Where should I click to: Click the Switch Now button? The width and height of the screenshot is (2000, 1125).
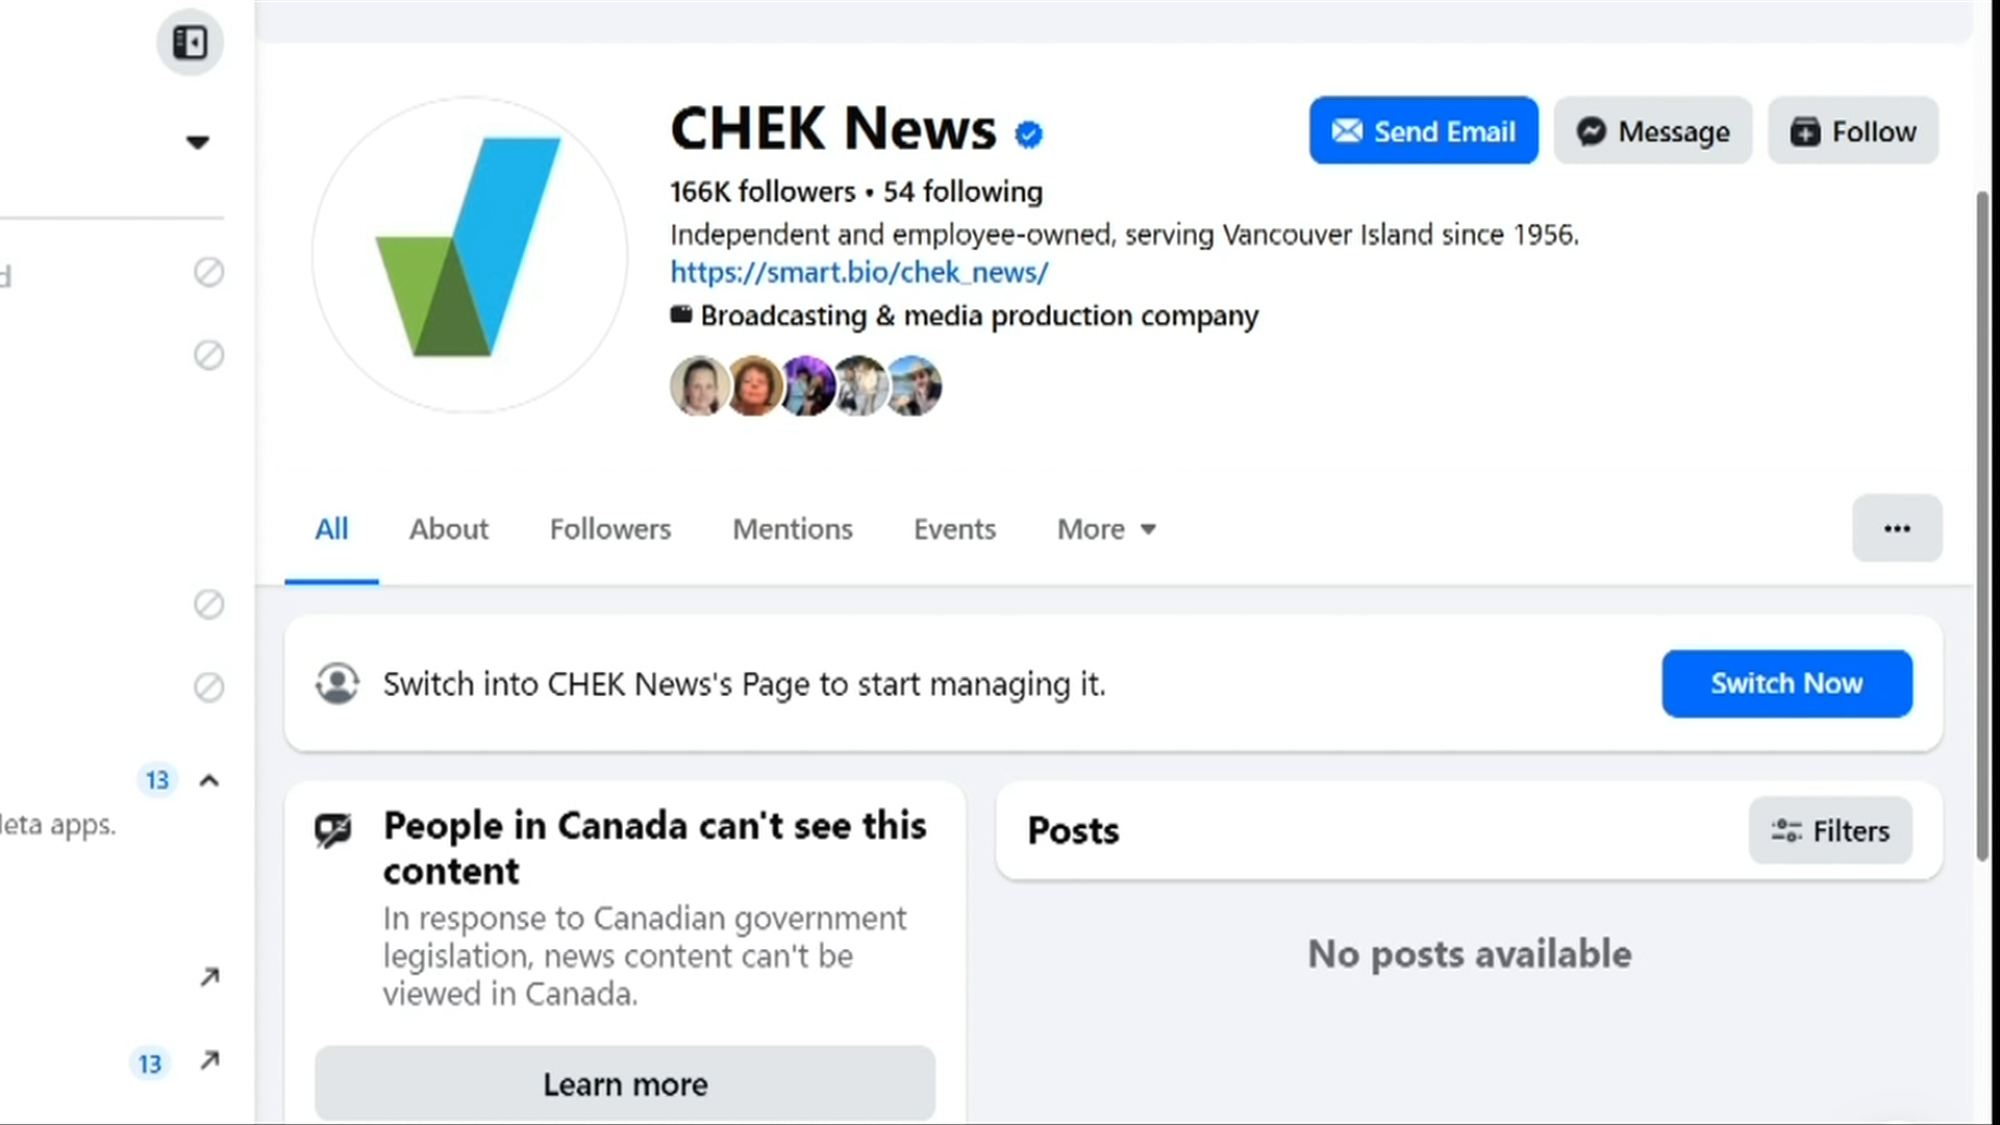pyautogui.click(x=1786, y=684)
